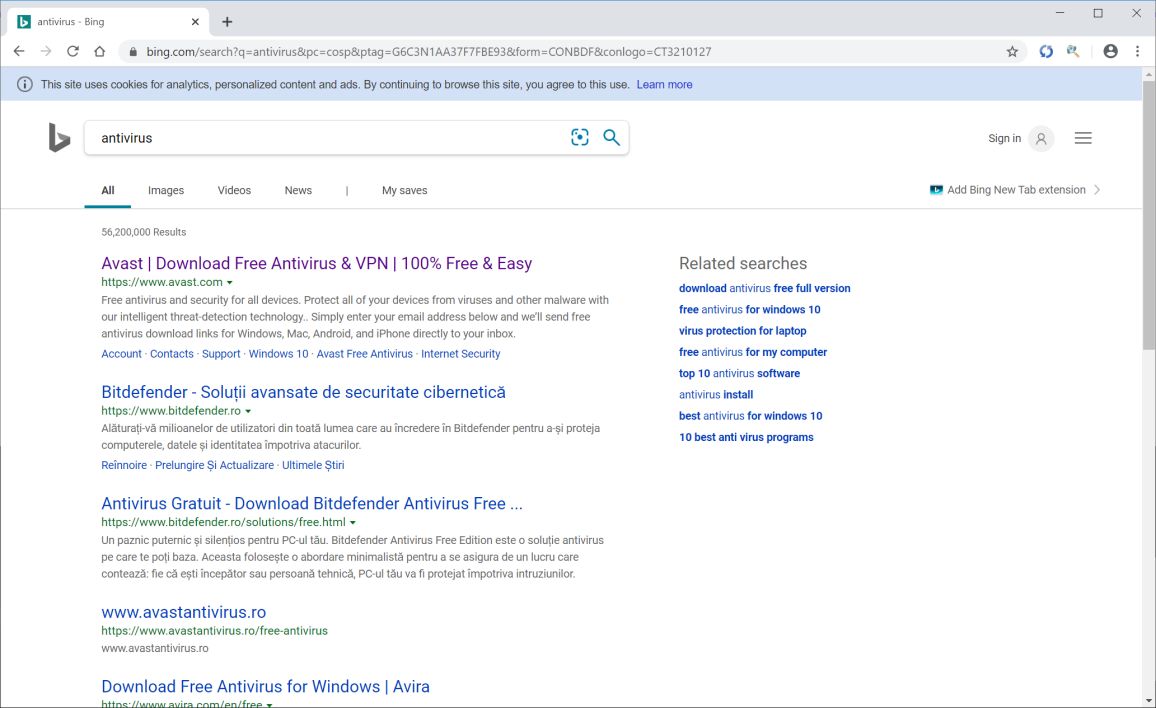Click the magnifier search icon
Screen dimensions: 1156x708
pyautogui.click(x=612, y=138)
